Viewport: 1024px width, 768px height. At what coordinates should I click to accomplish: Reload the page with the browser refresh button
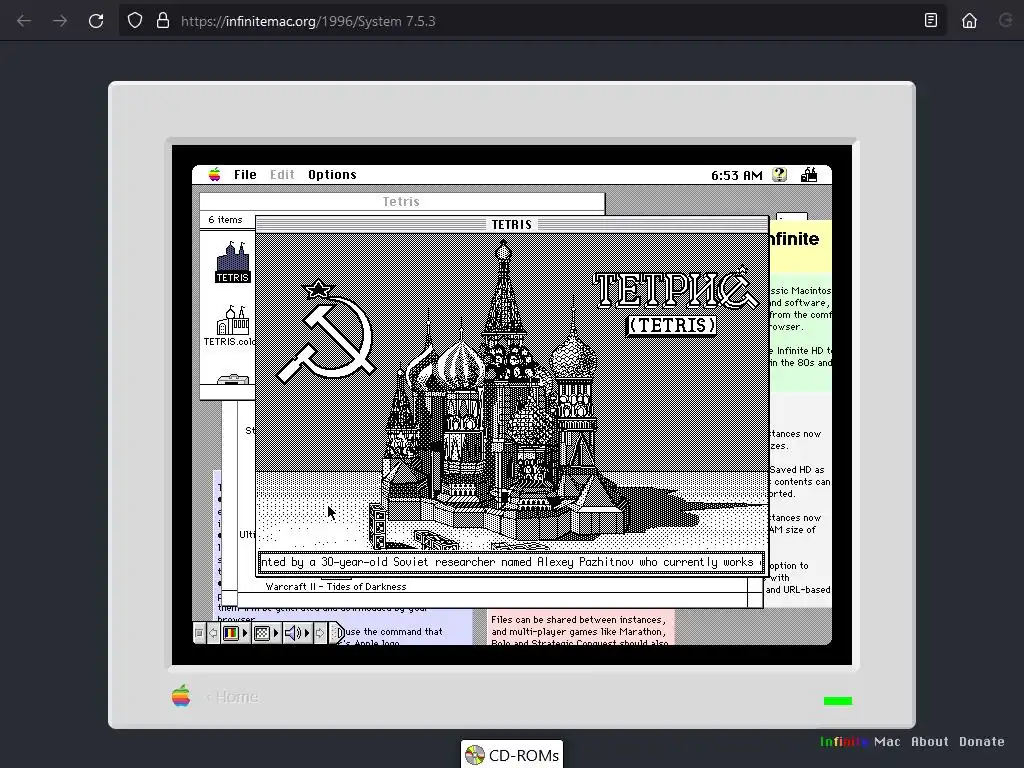pos(96,21)
